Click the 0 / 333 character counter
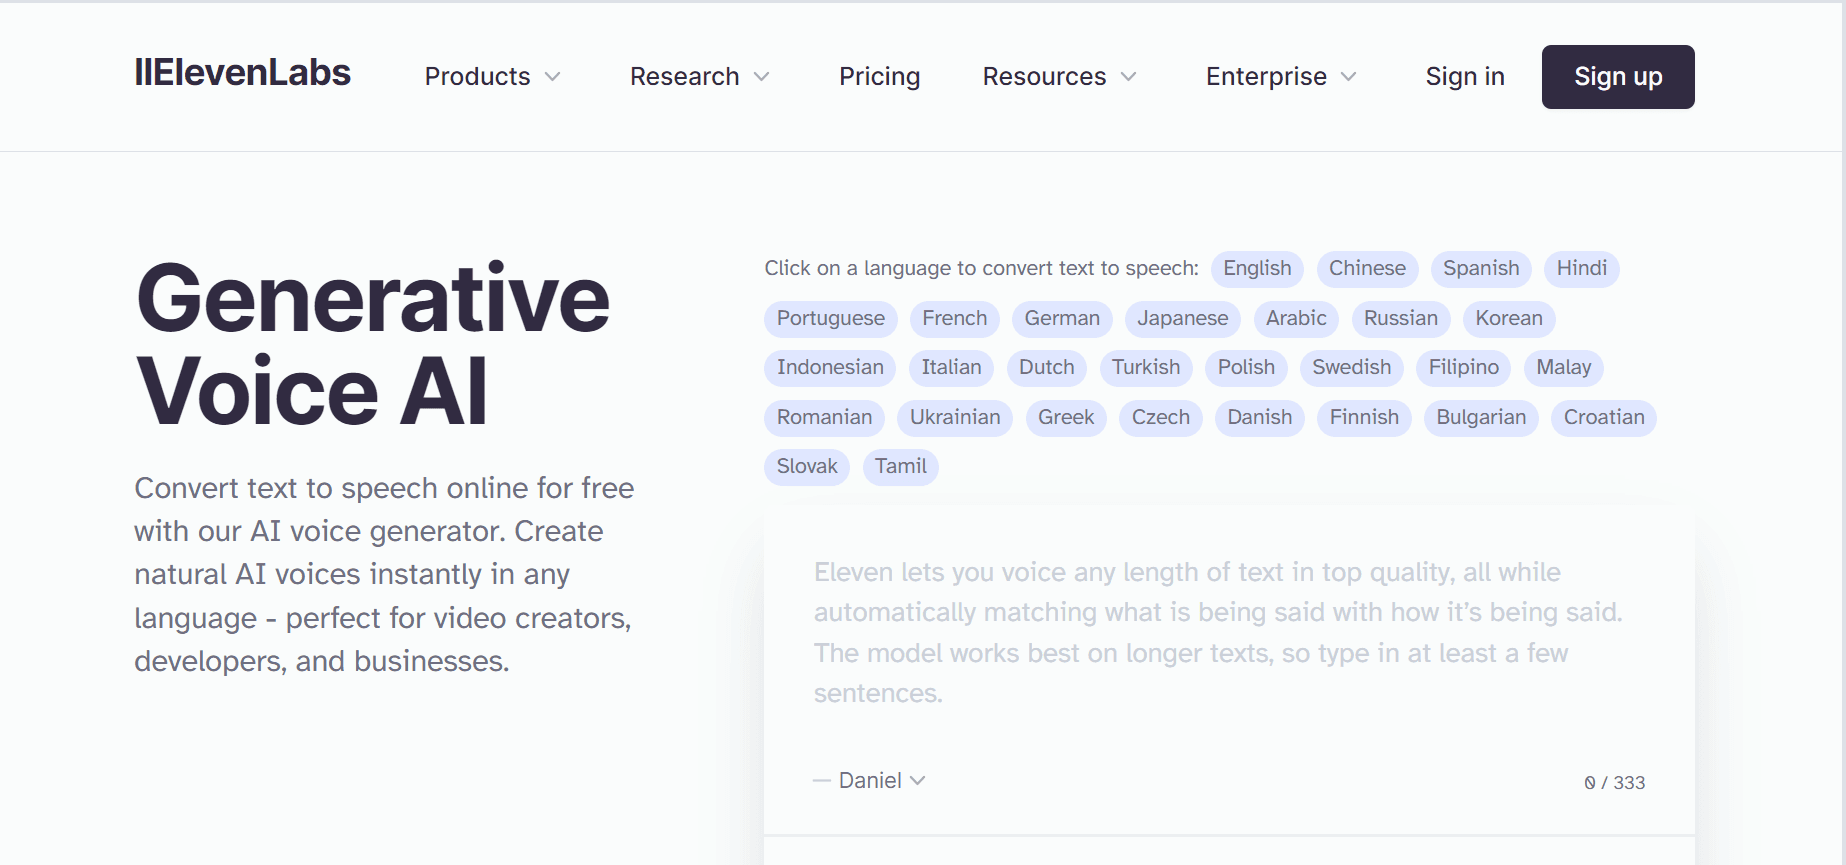1846x865 pixels. pos(1615,783)
